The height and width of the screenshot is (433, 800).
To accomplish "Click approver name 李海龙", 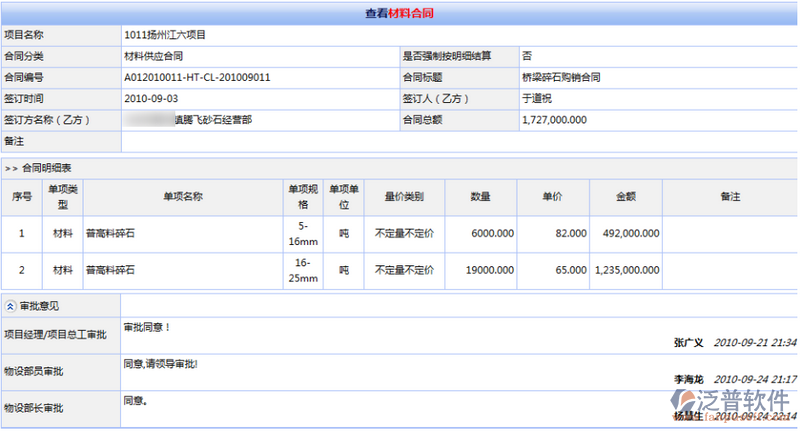I will point(690,380).
